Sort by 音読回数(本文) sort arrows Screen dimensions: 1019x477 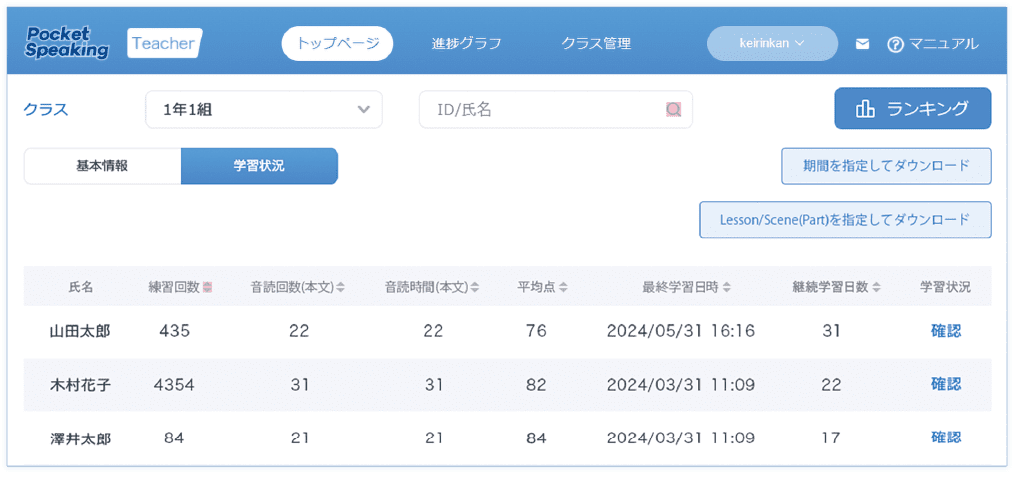coord(340,288)
